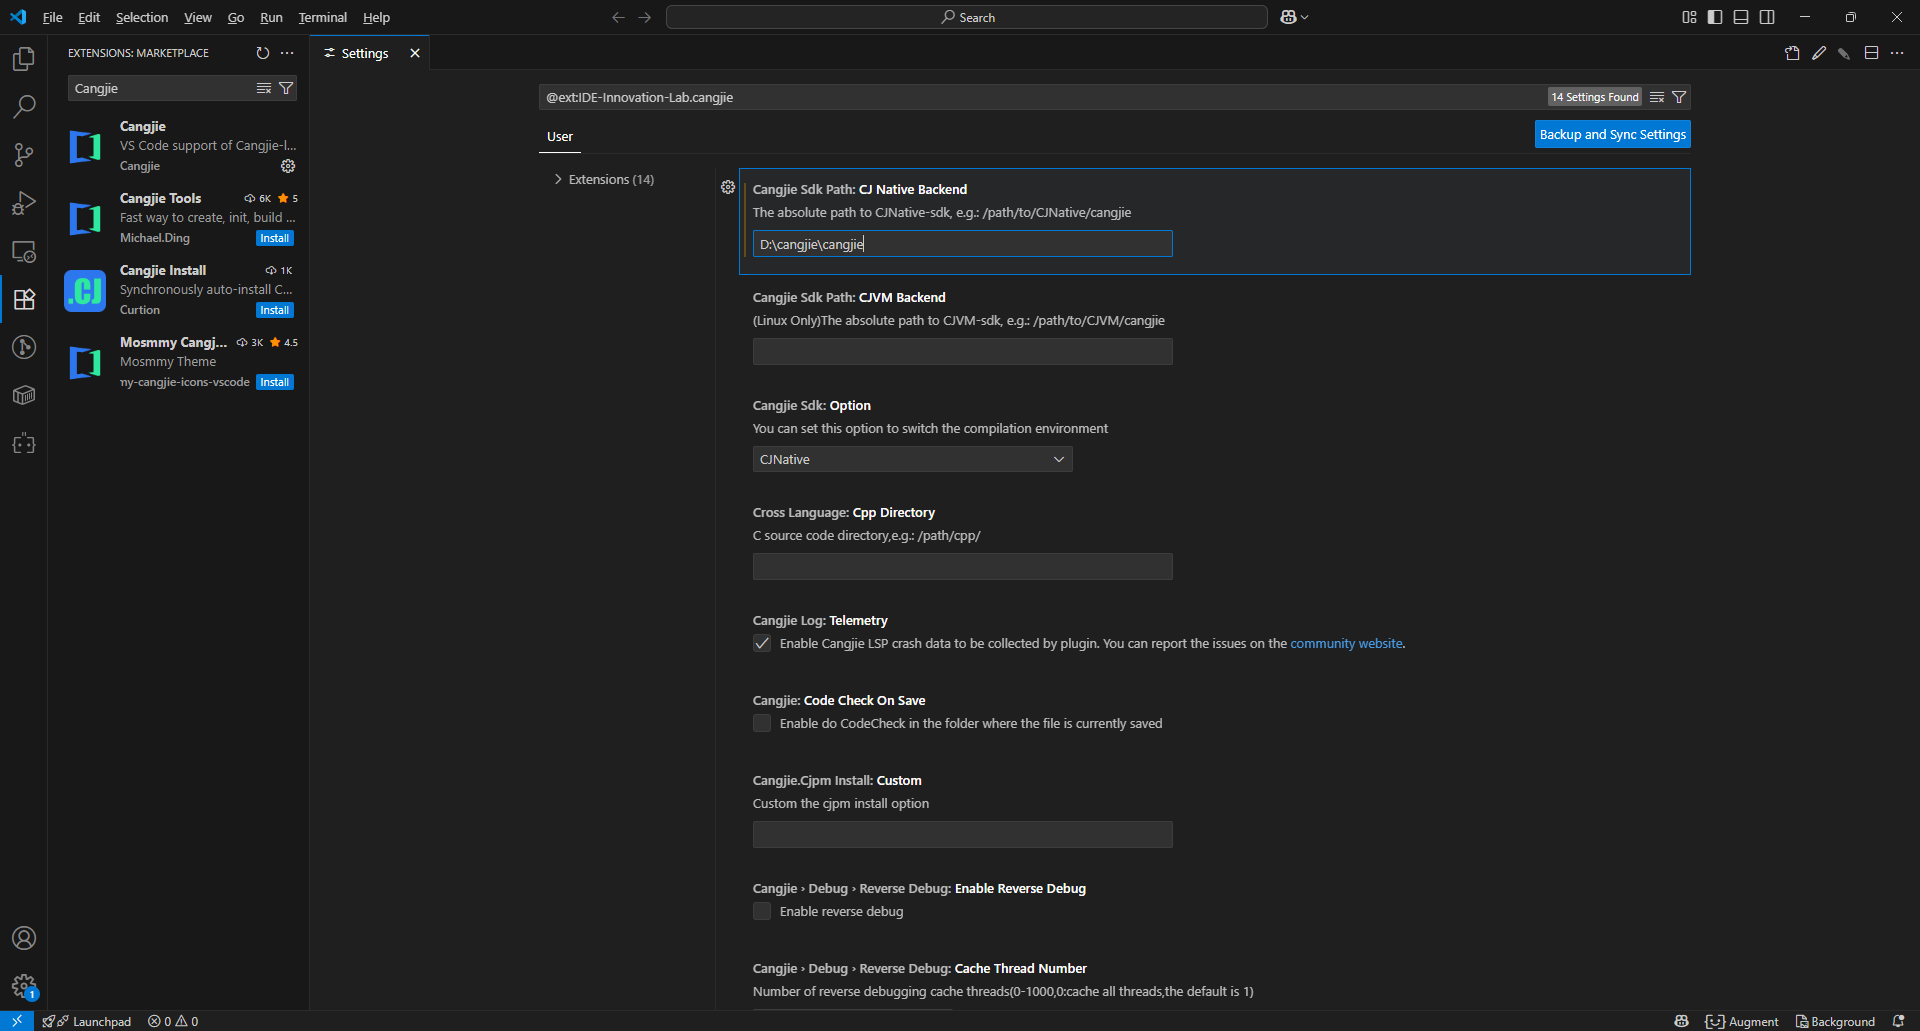This screenshot has height=1031, width=1920.
Task: Open Augment status bar item
Action: [x=1742, y=1021]
